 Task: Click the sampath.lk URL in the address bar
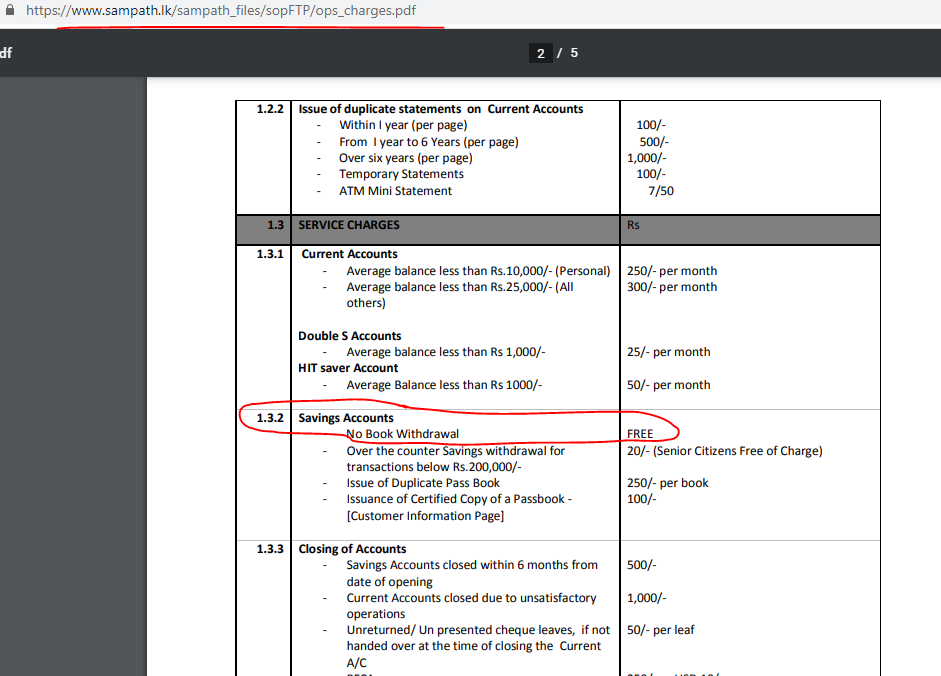(x=221, y=11)
